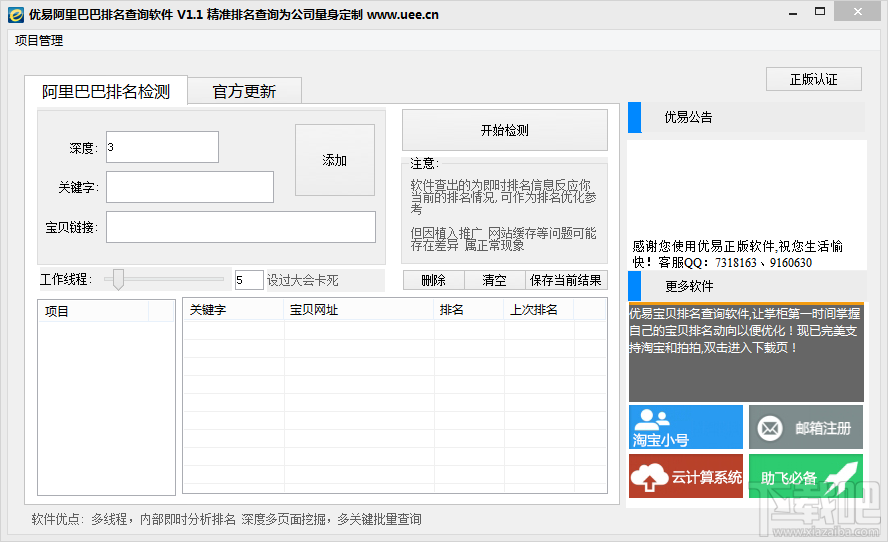Viewport: 888px width, 542px height.
Task: Click the 注意 notice text box
Action: coord(505,210)
